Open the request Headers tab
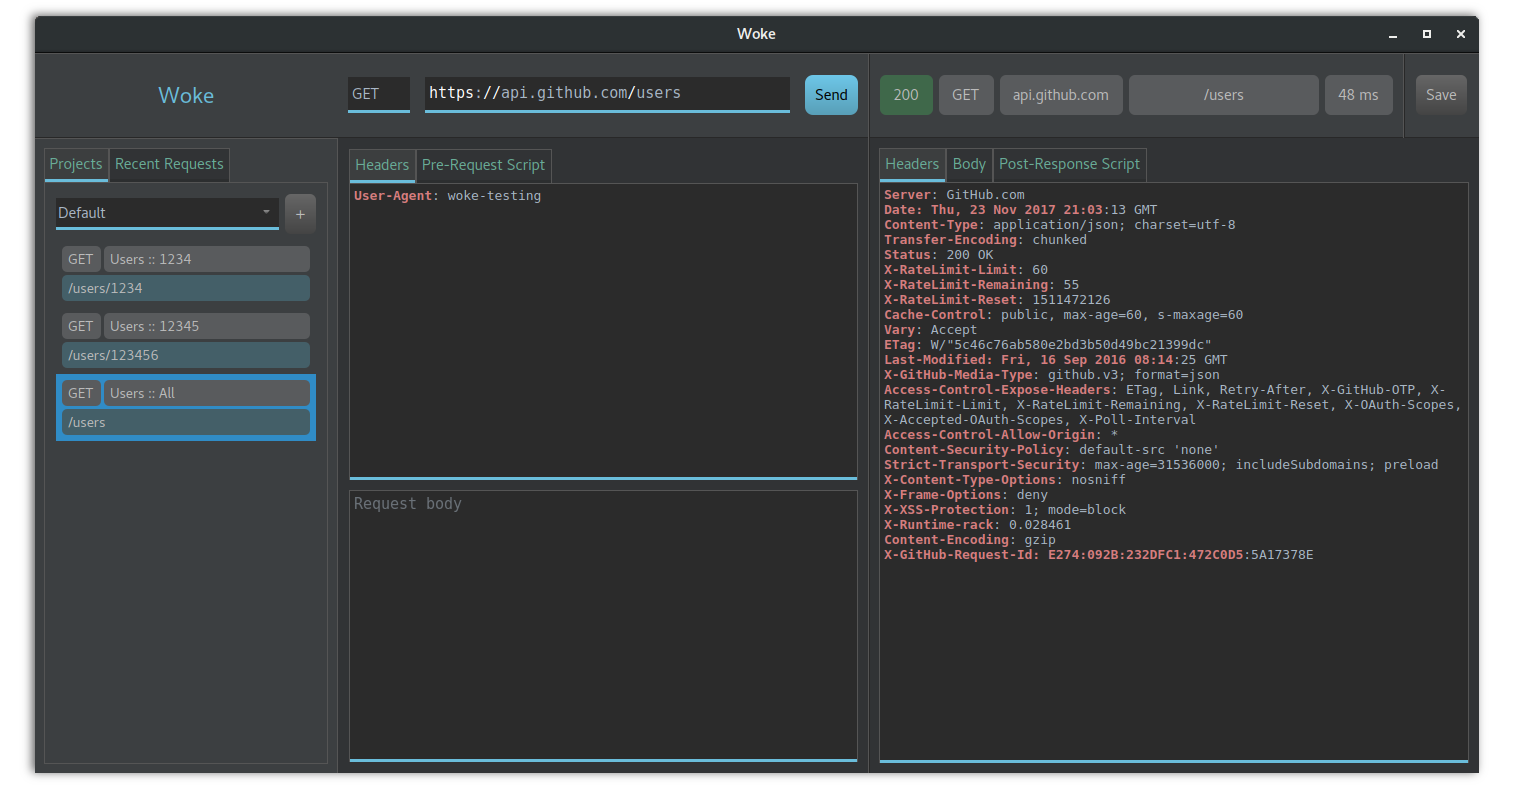 click(x=382, y=165)
